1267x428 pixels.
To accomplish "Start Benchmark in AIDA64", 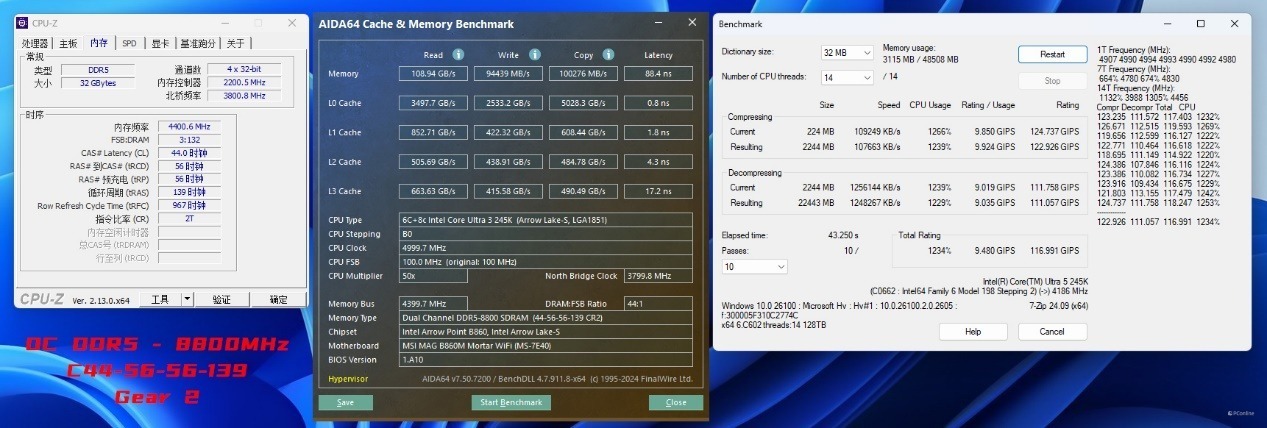I will point(511,403).
